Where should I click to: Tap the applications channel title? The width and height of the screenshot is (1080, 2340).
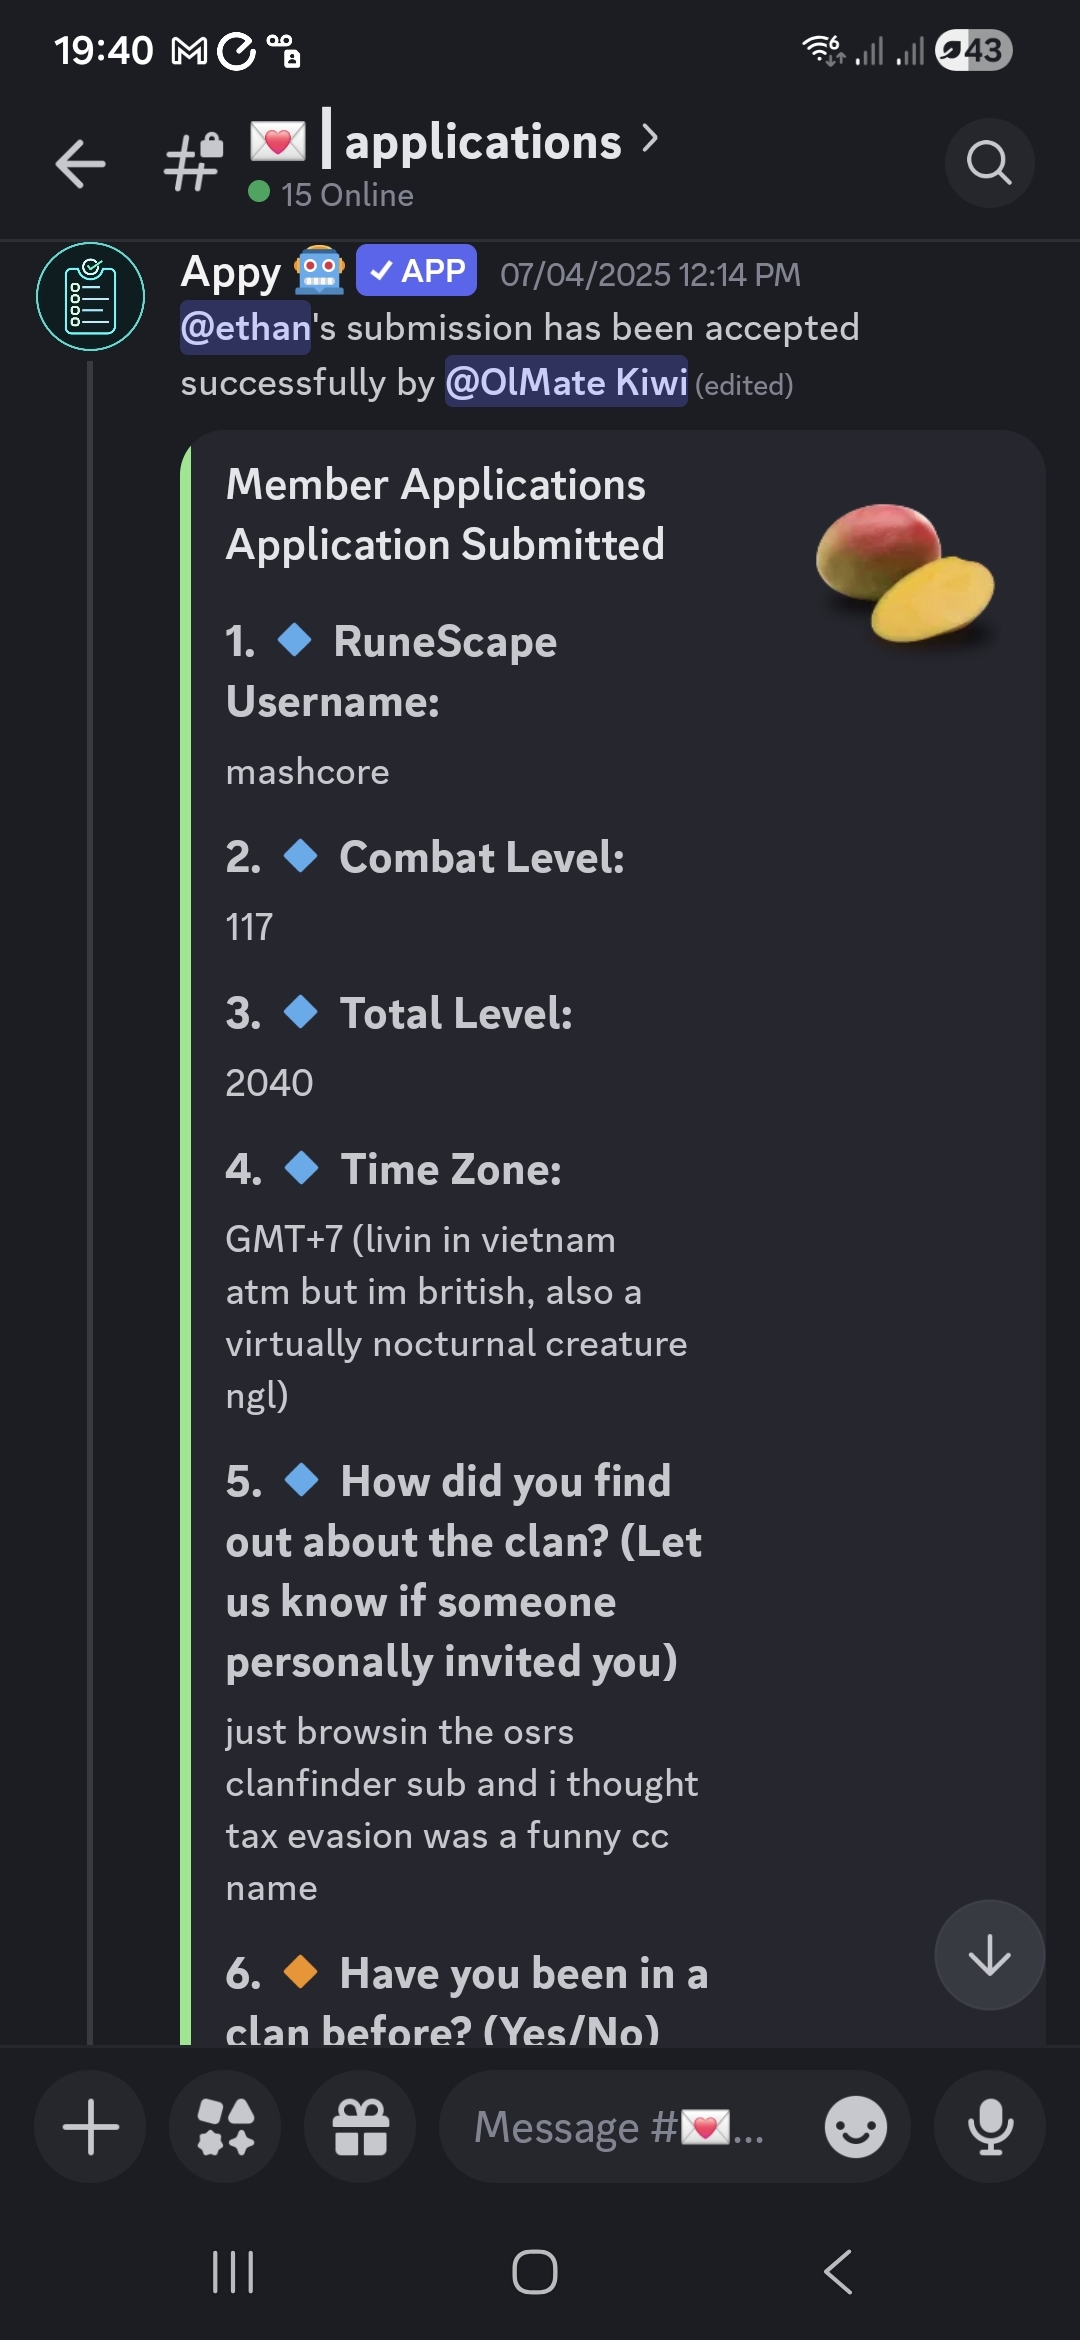(482, 142)
